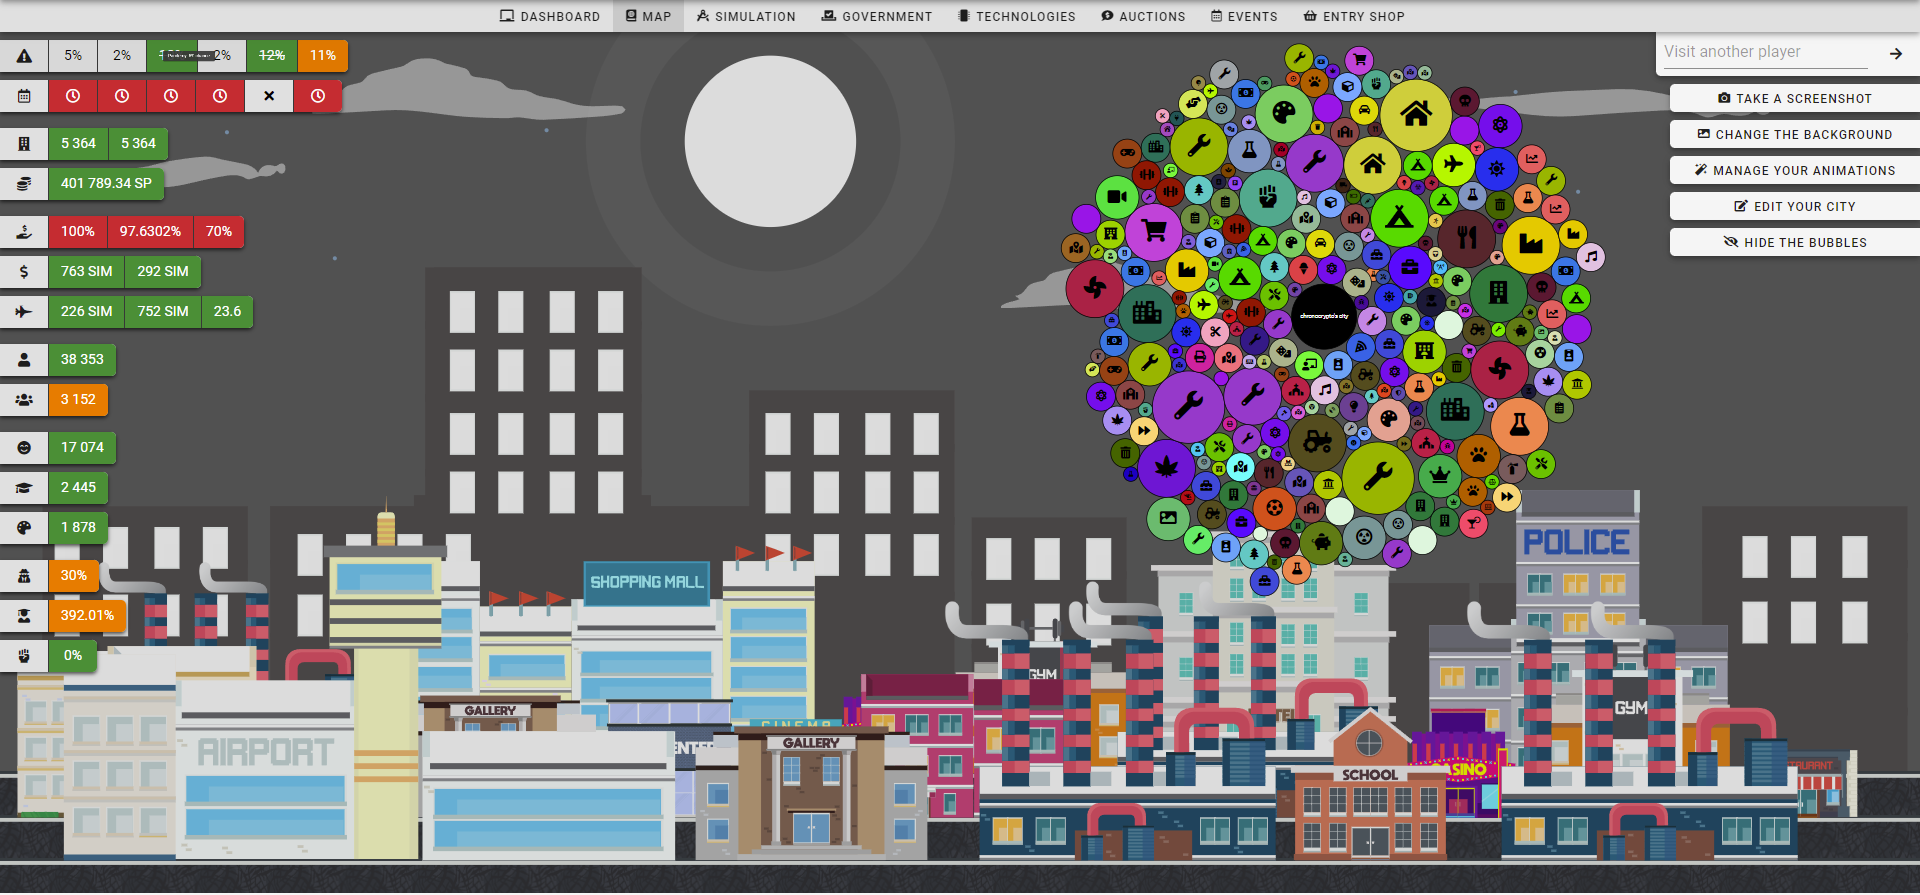Screen dimensions: 1920x895
Task: Click the 752 SIM value
Action: tap(163, 312)
